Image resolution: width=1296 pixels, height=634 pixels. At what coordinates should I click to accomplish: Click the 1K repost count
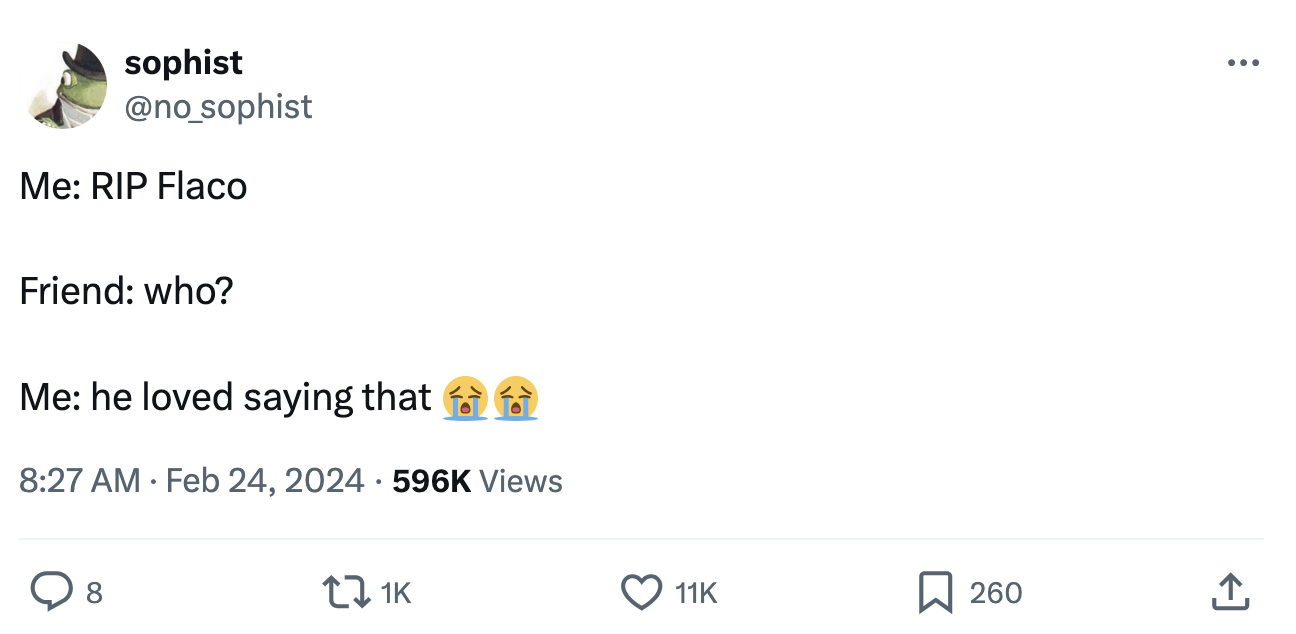(396, 593)
